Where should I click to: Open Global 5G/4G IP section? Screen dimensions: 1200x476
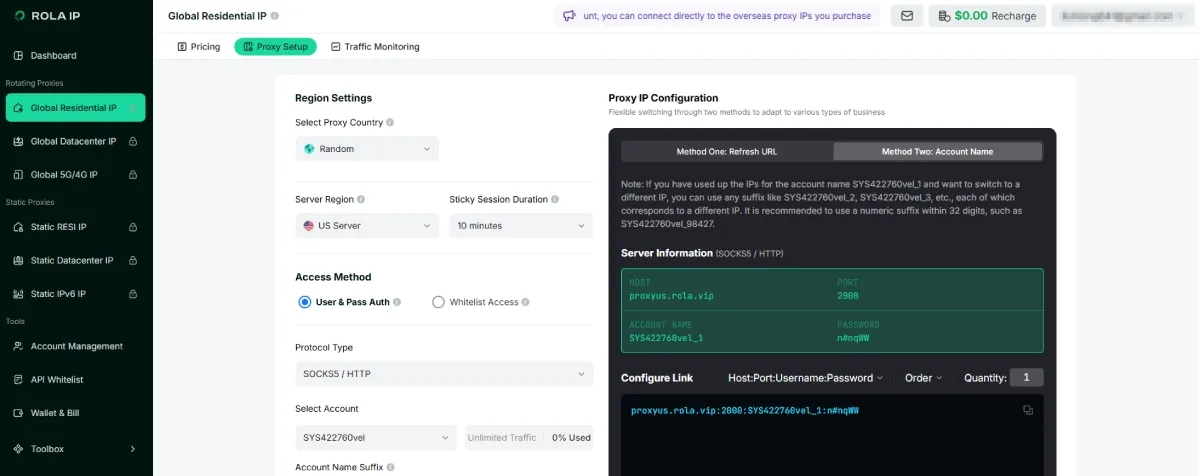click(75, 175)
